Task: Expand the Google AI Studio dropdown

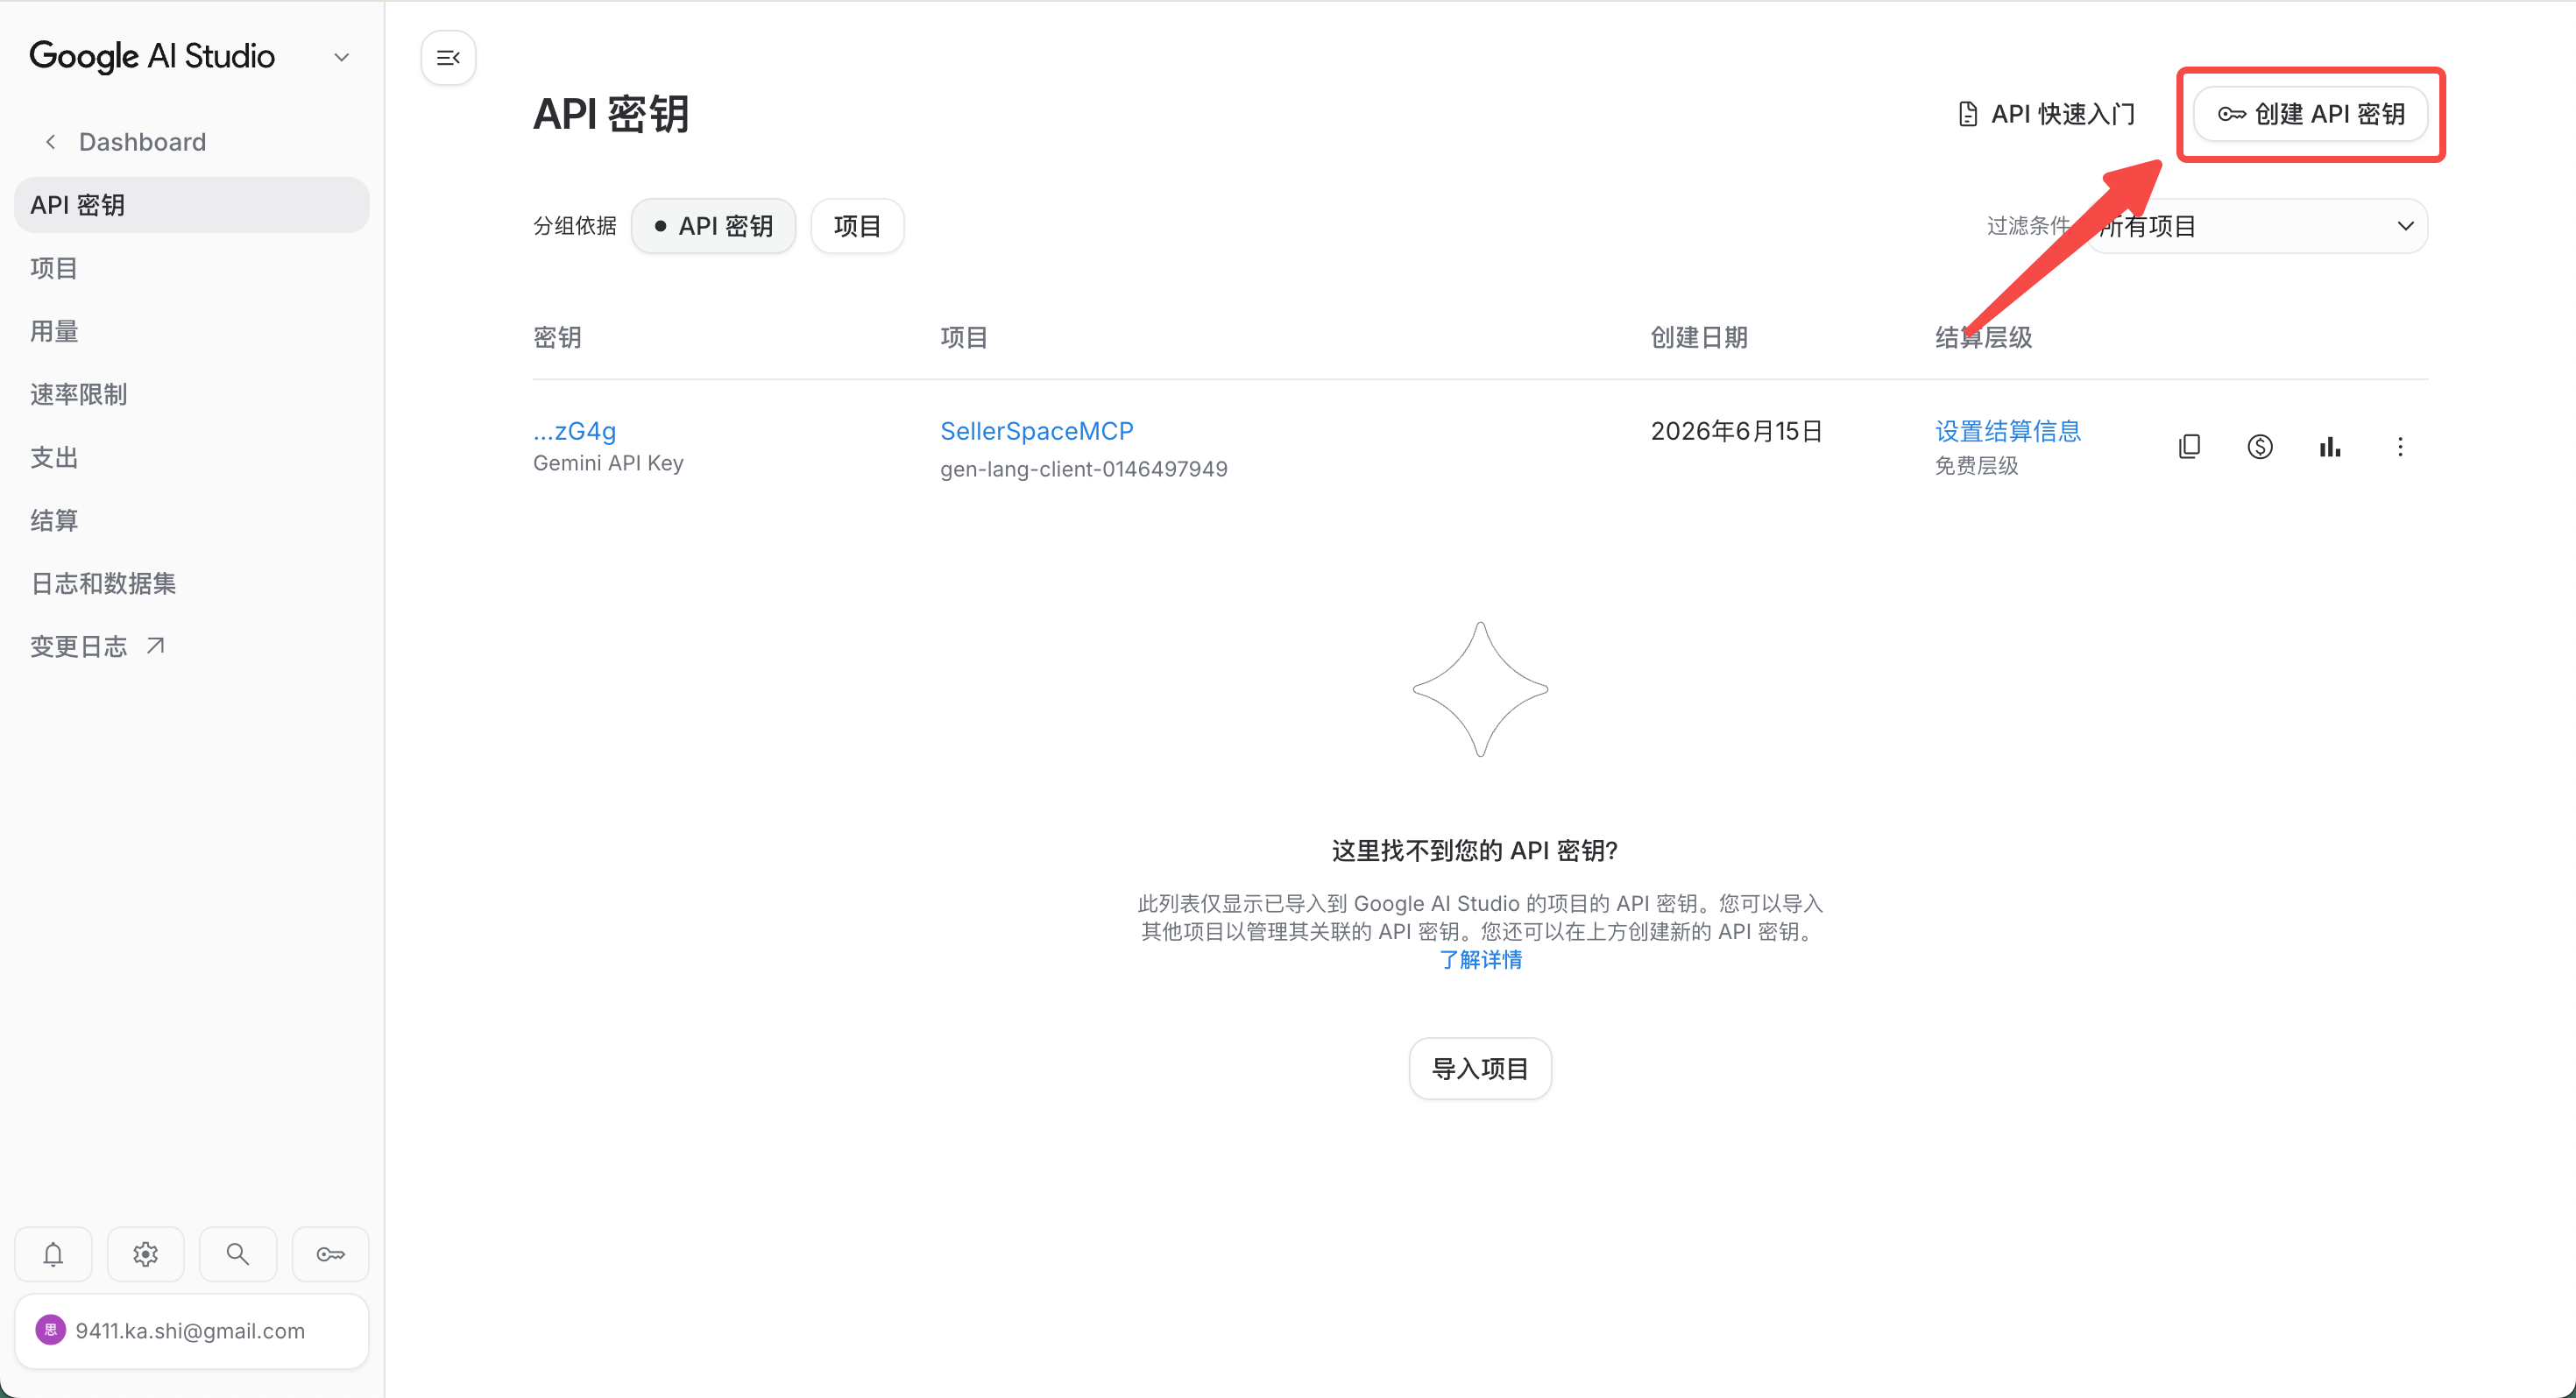Action: pyautogui.click(x=342, y=57)
